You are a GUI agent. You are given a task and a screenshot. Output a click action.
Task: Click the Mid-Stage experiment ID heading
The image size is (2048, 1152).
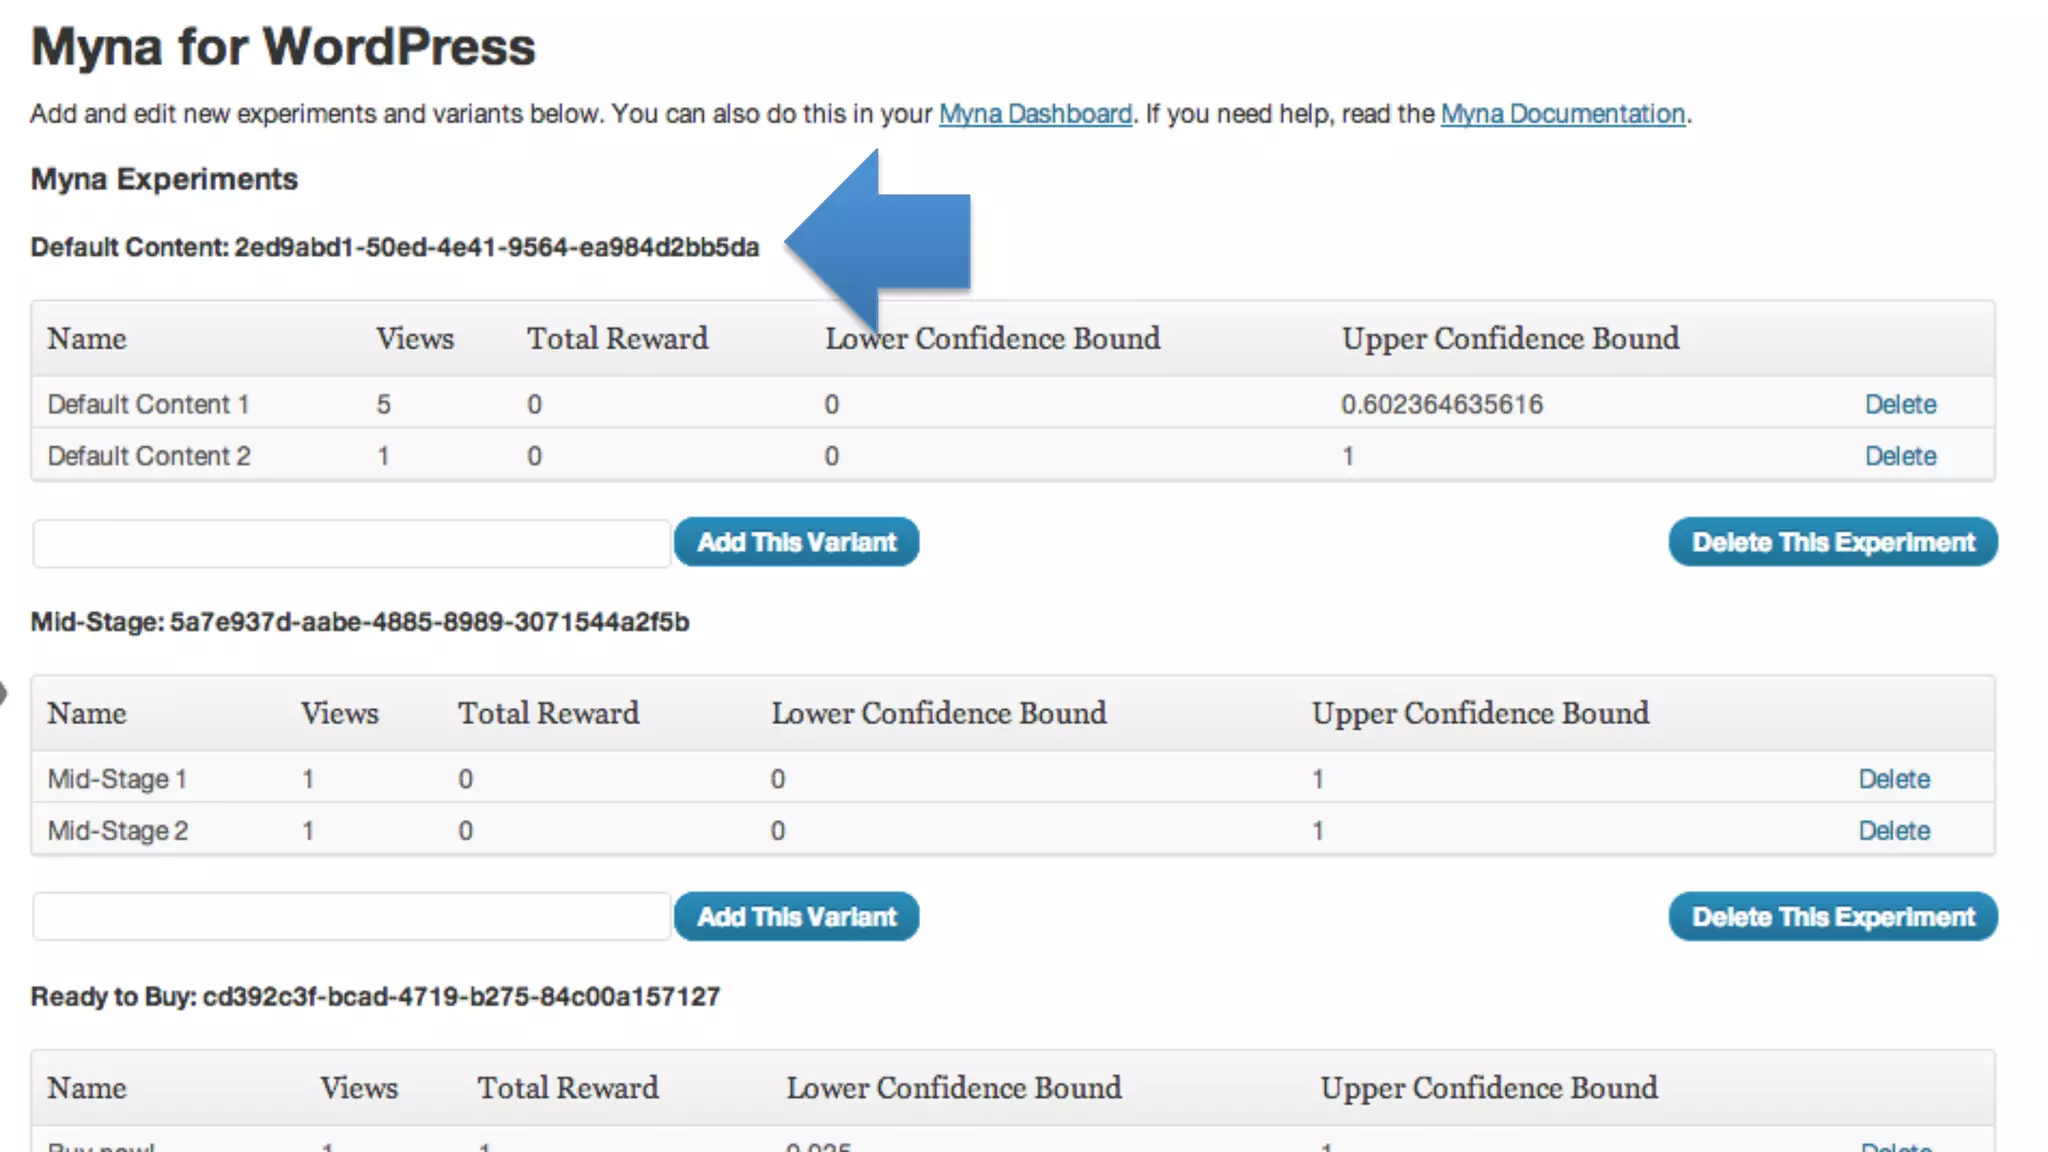[360, 622]
